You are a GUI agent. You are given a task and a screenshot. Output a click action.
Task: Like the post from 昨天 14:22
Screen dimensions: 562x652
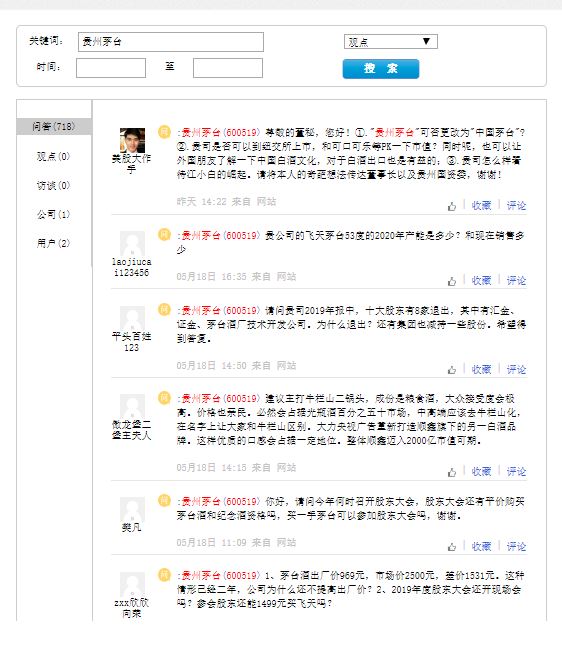click(x=452, y=206)
